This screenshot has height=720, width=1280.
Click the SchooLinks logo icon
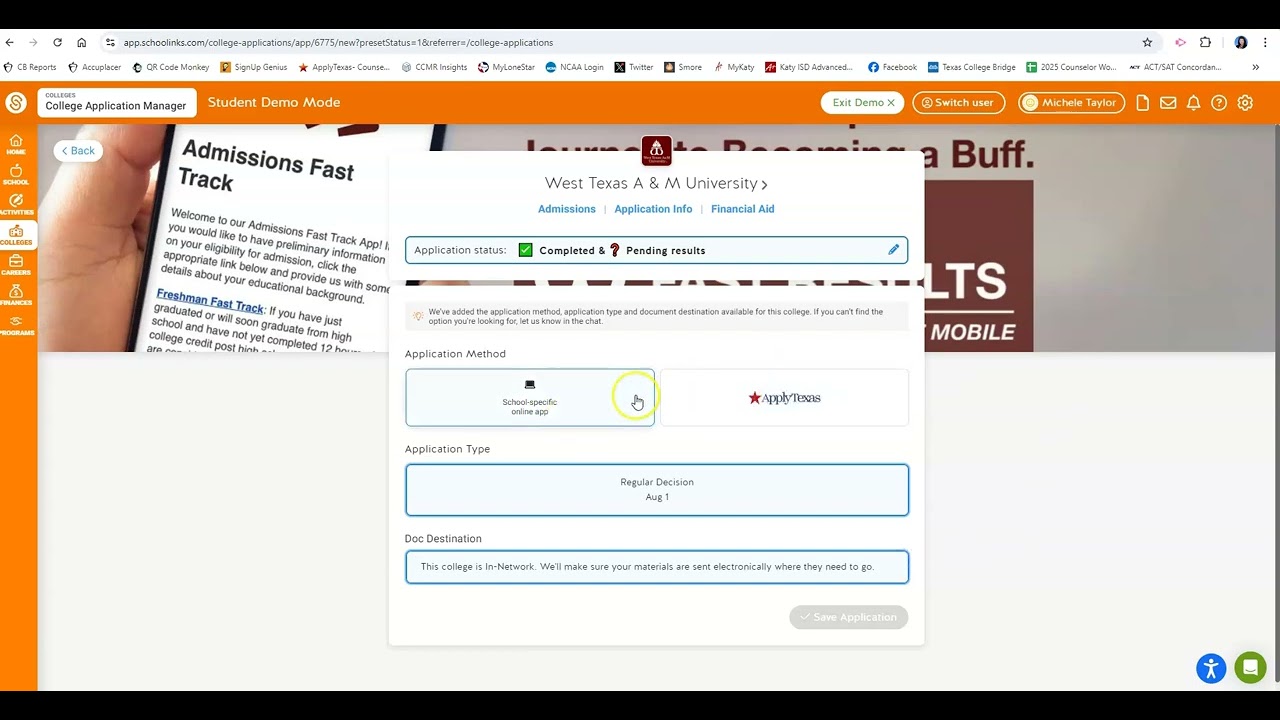[16, 102]
